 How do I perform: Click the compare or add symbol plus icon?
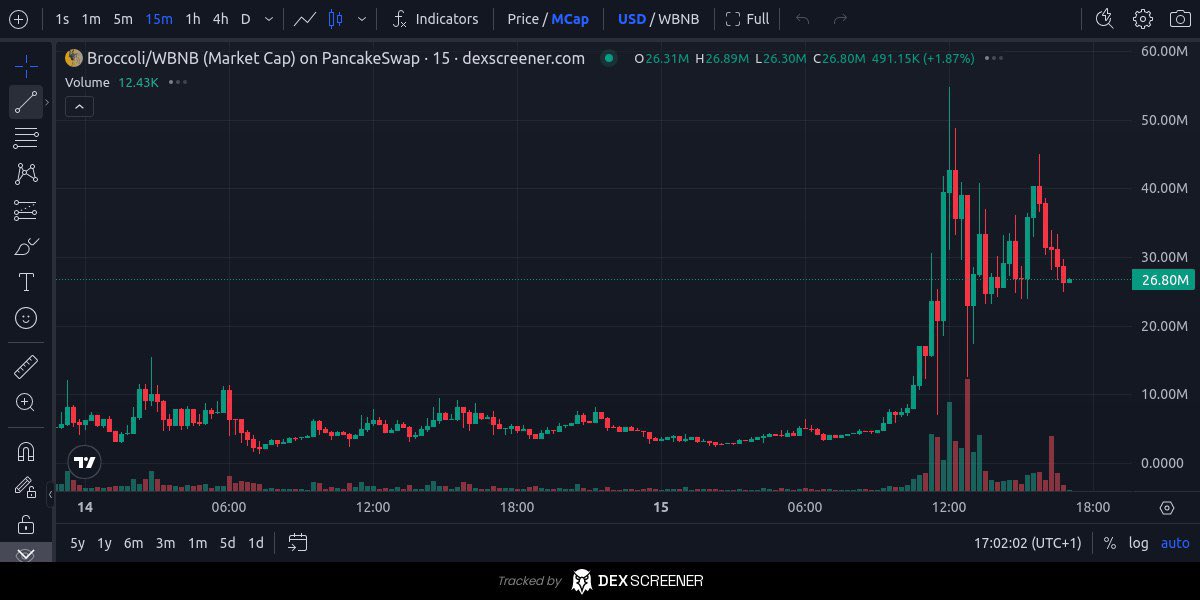click(x=19, y=19)
